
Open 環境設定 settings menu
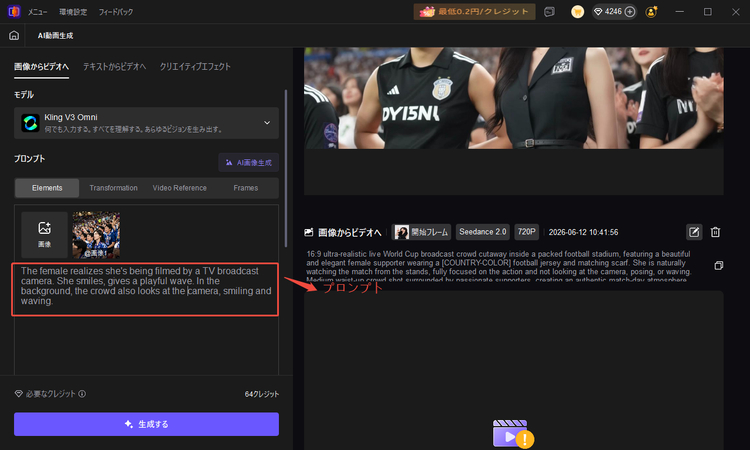[73, 12]
